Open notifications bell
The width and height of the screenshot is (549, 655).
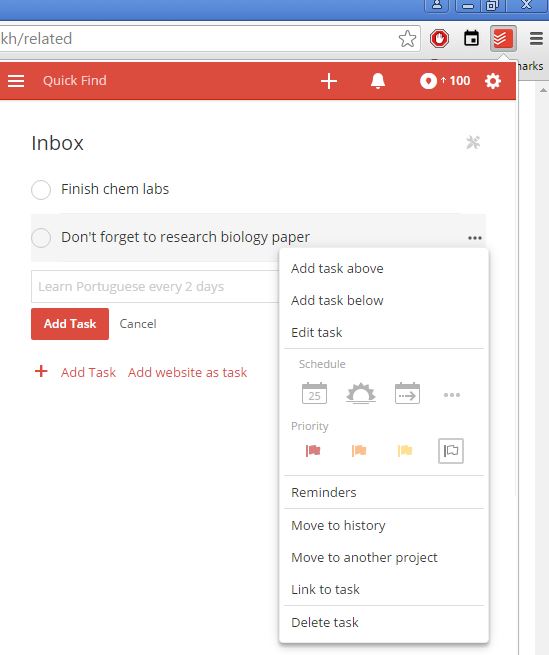[x=378, y=81]
